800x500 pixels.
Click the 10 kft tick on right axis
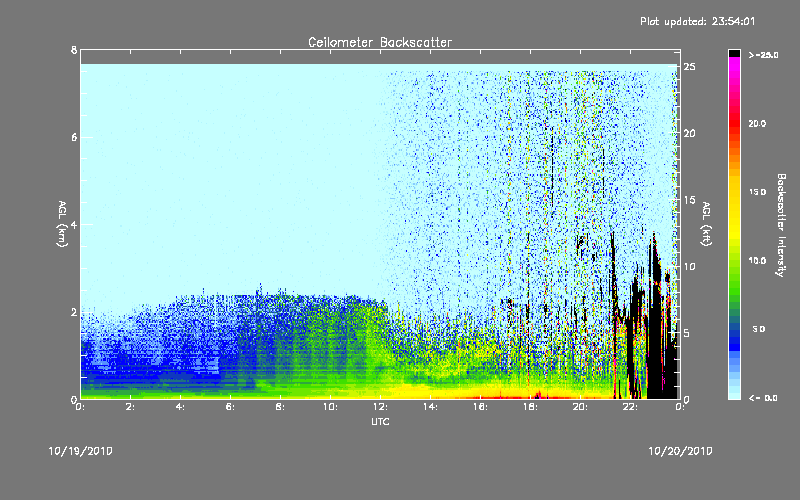(689, 266)
